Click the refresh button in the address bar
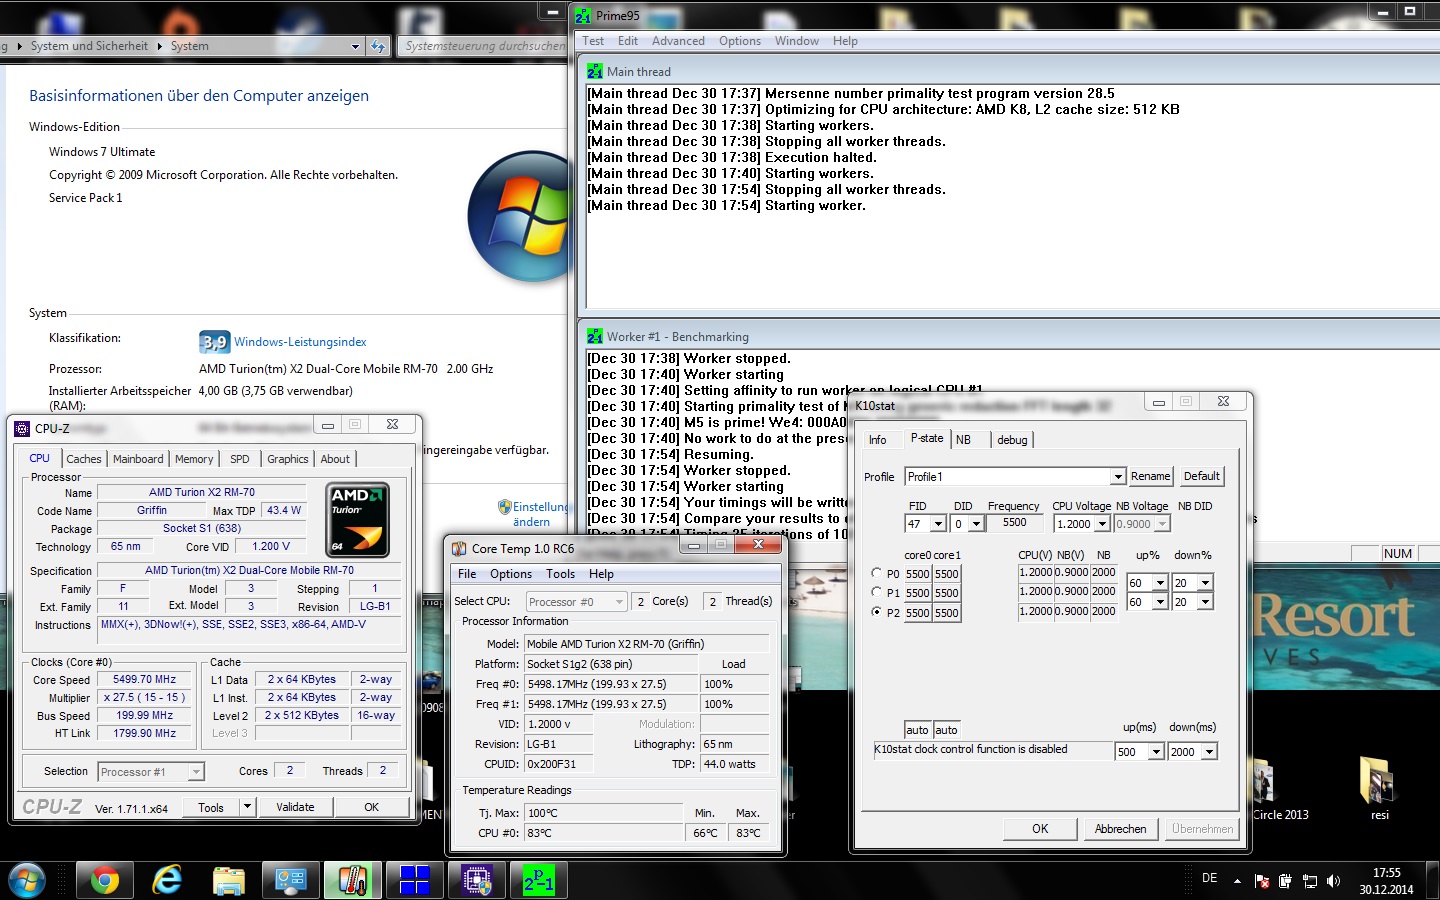This screenshot has width=1440, height=900. (377, 46)
